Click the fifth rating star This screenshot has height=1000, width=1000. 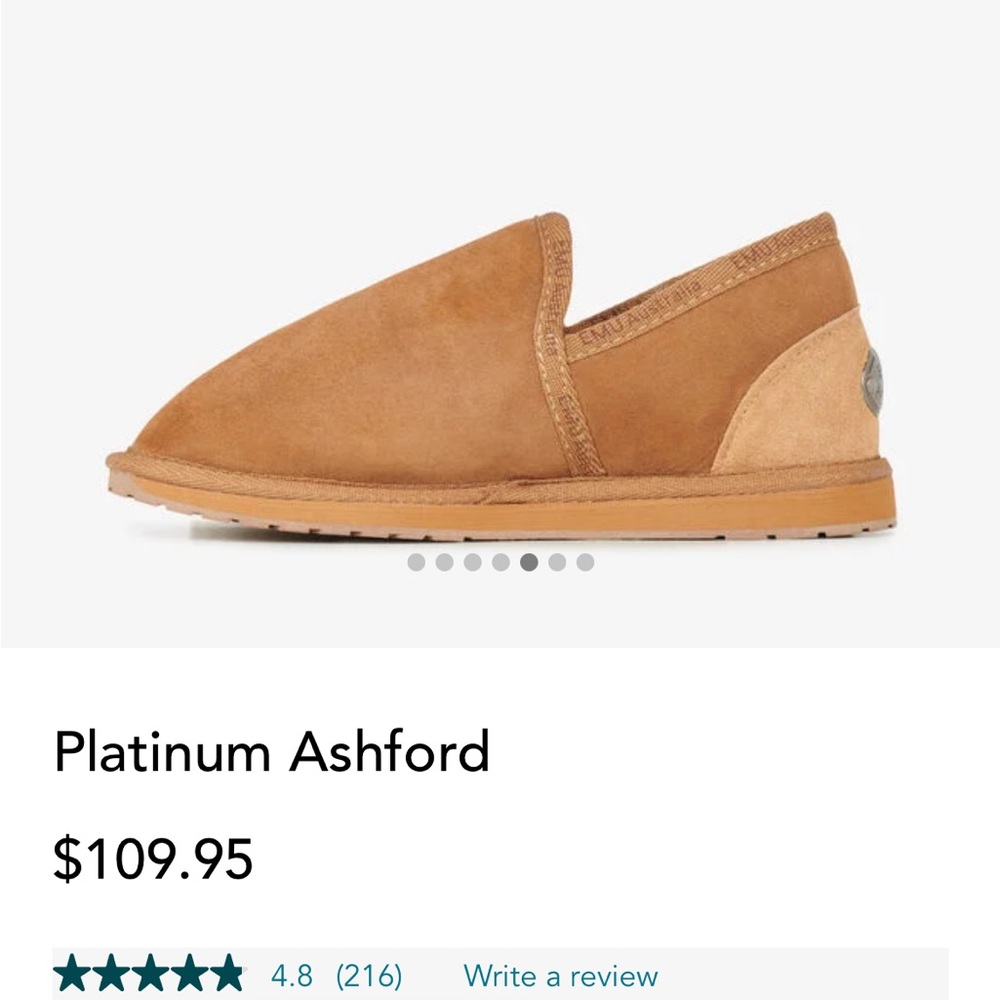pos(227,974)
